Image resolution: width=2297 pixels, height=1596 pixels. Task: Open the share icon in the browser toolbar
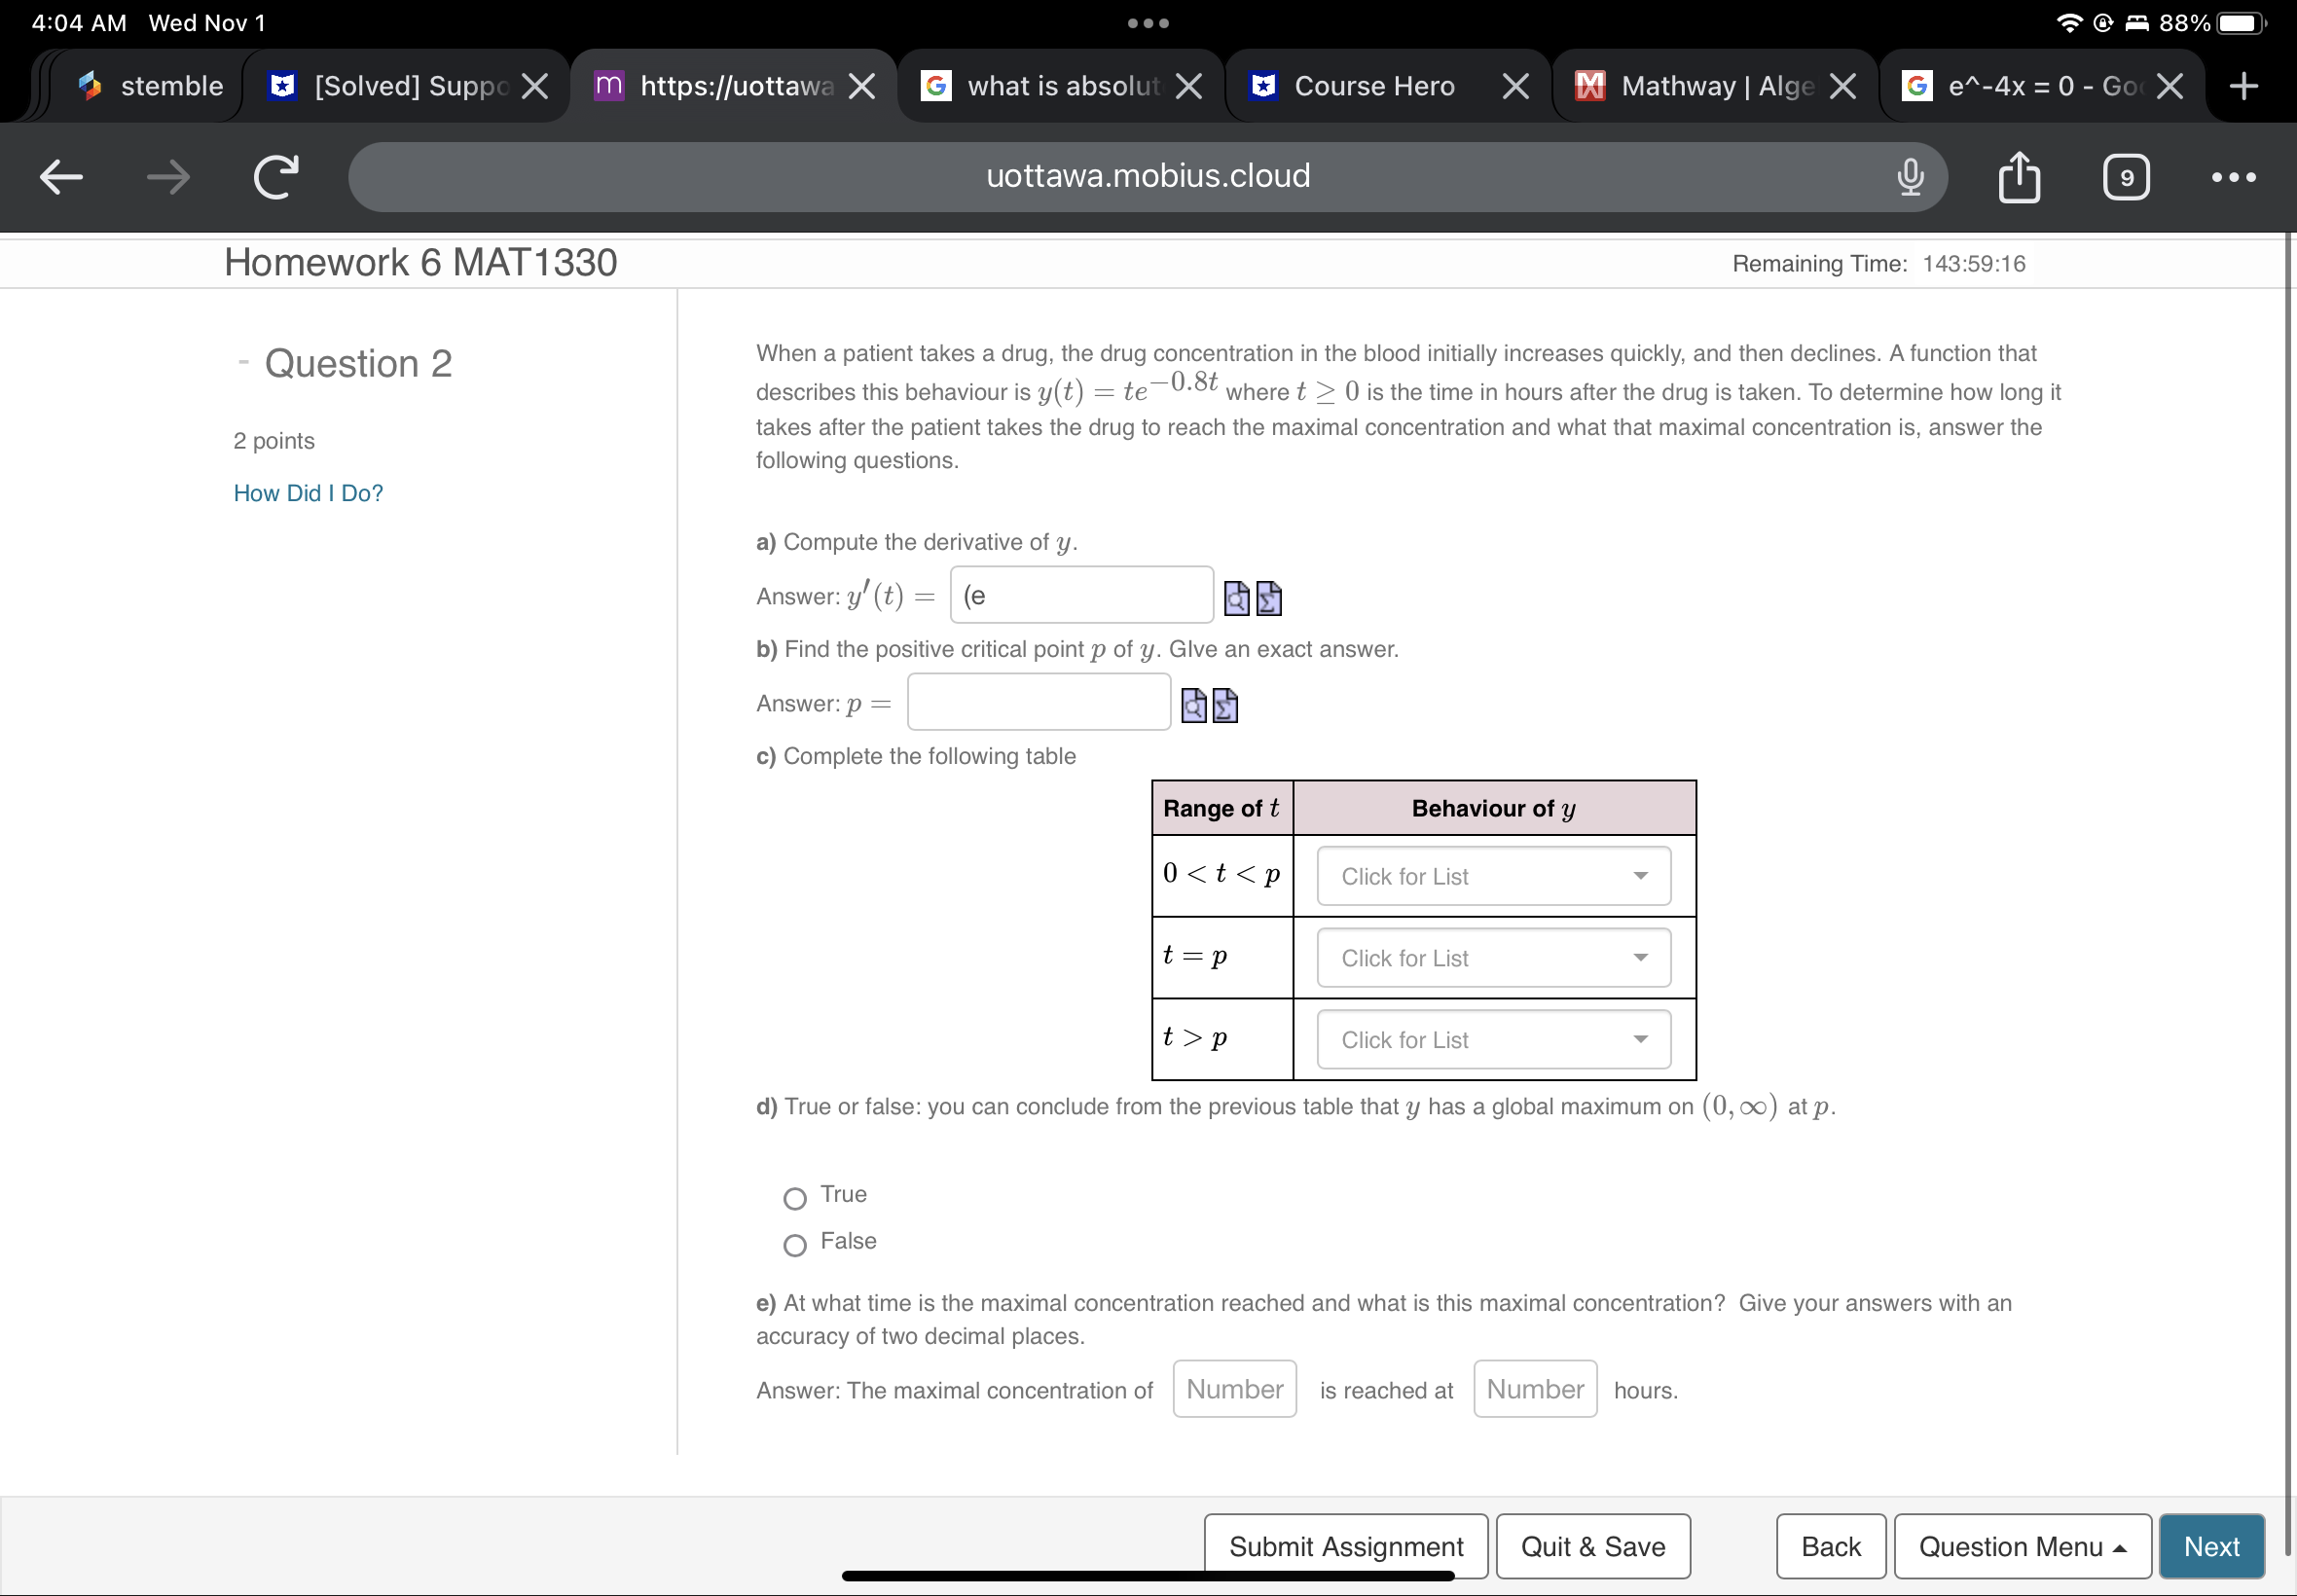(x=2019, y=177)
